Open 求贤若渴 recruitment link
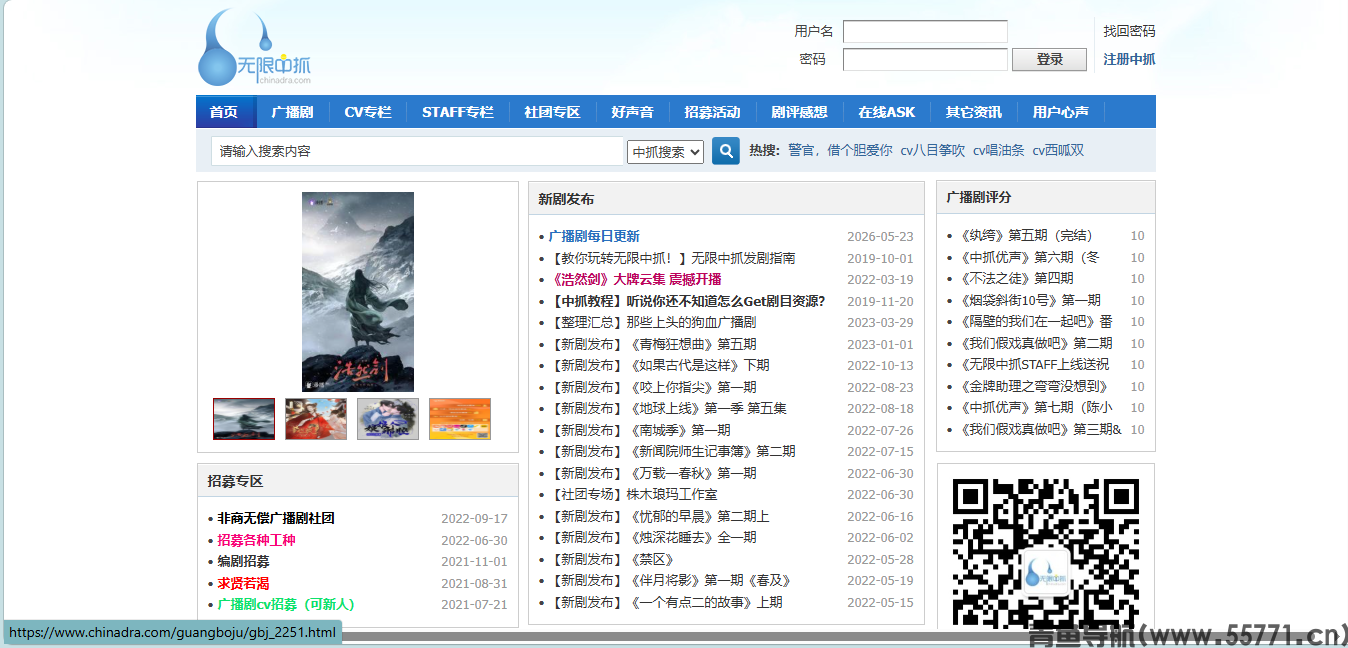1348x648 pixels. pyautogui.click(x=244, y=583)
